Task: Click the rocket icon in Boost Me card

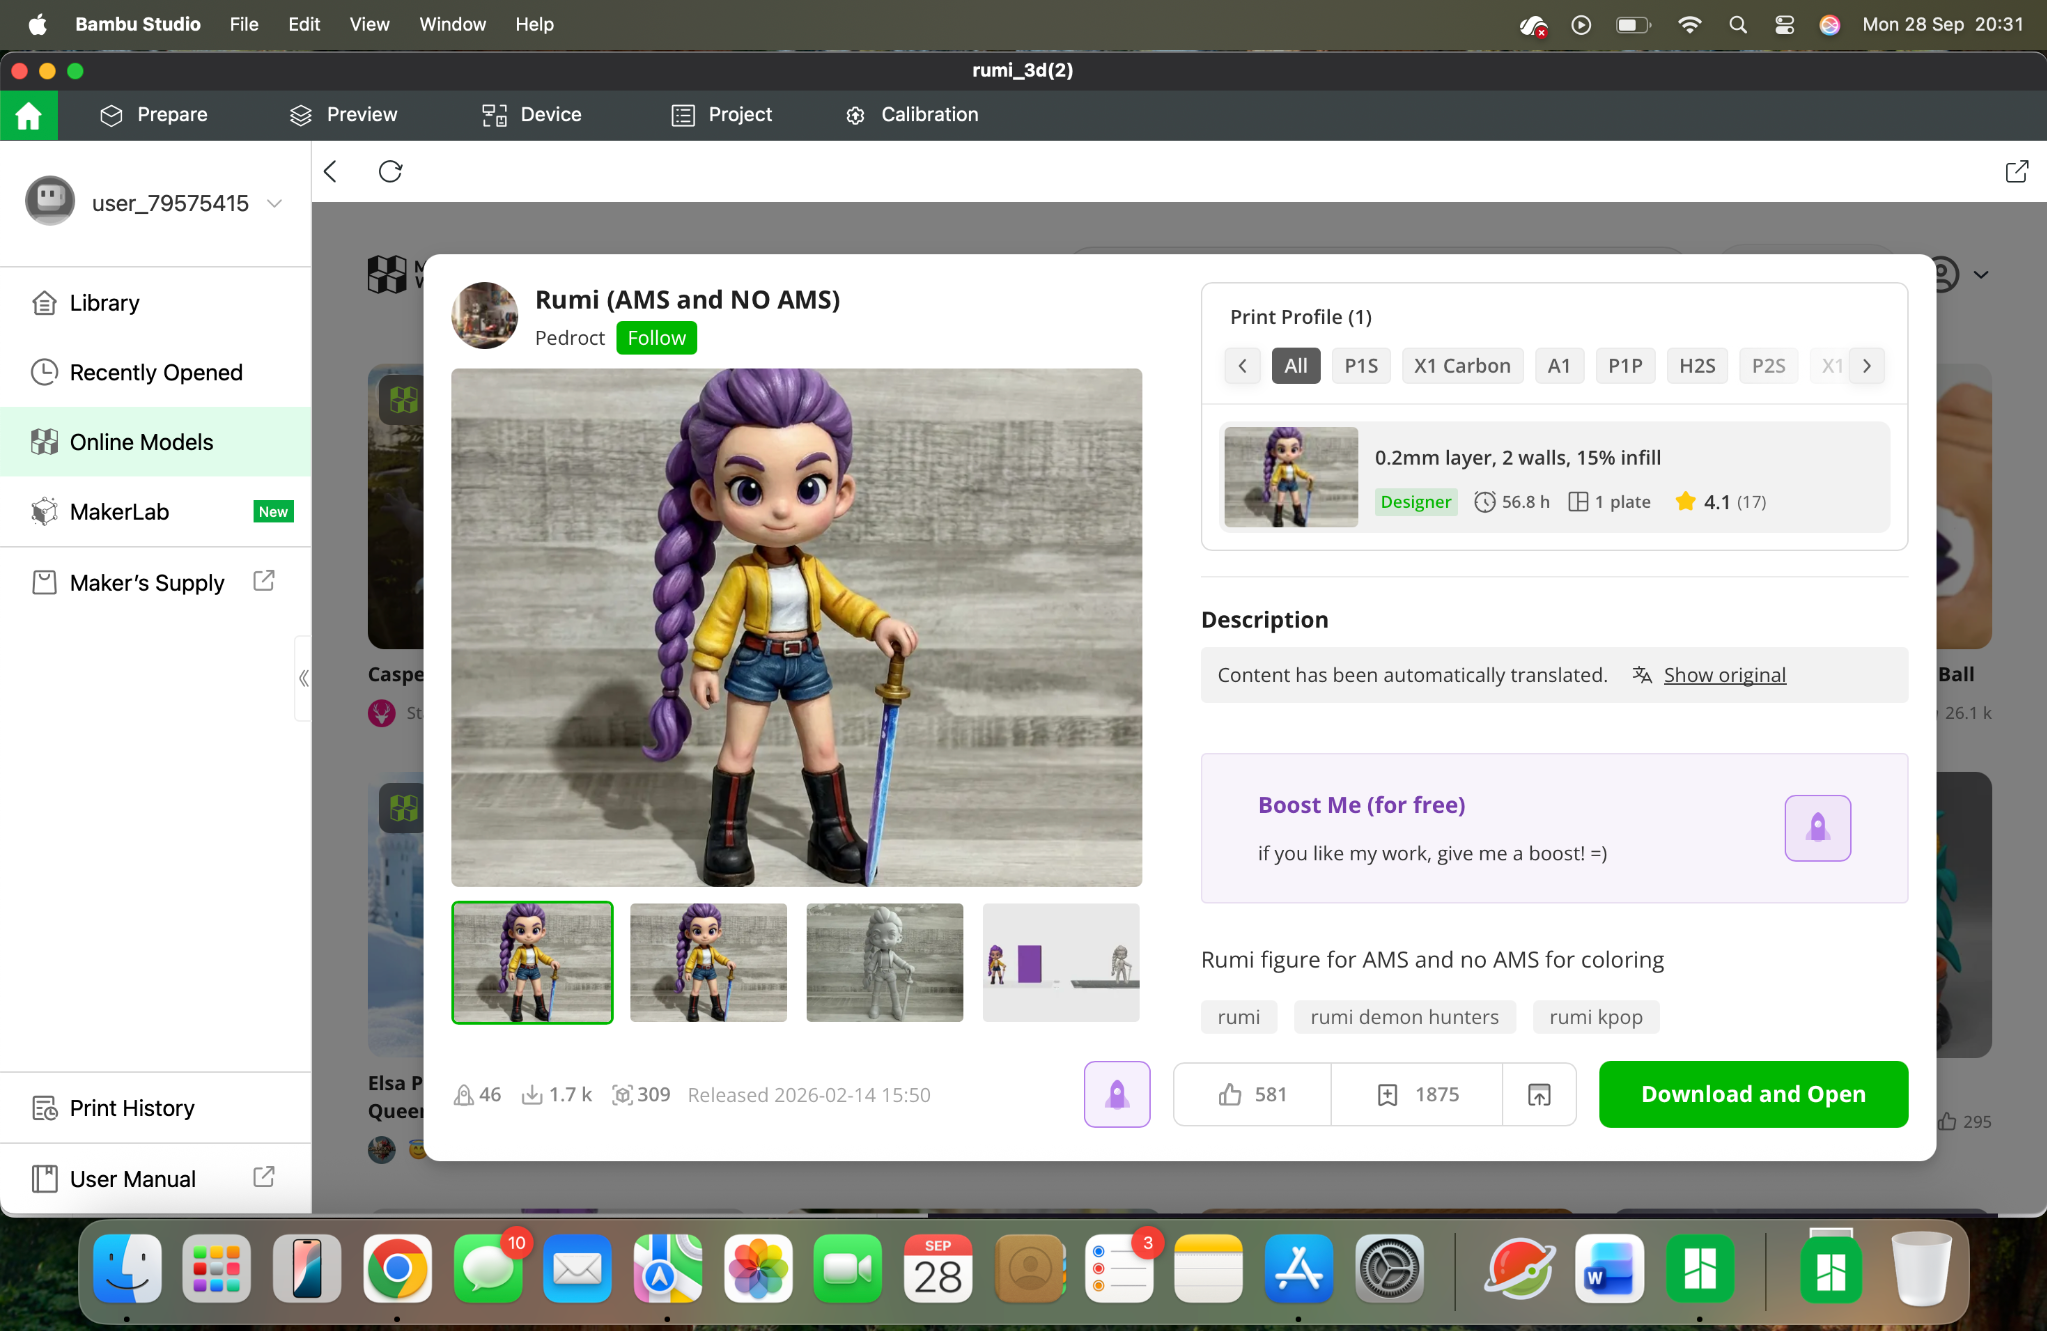Action: [x=1817, y=828]
